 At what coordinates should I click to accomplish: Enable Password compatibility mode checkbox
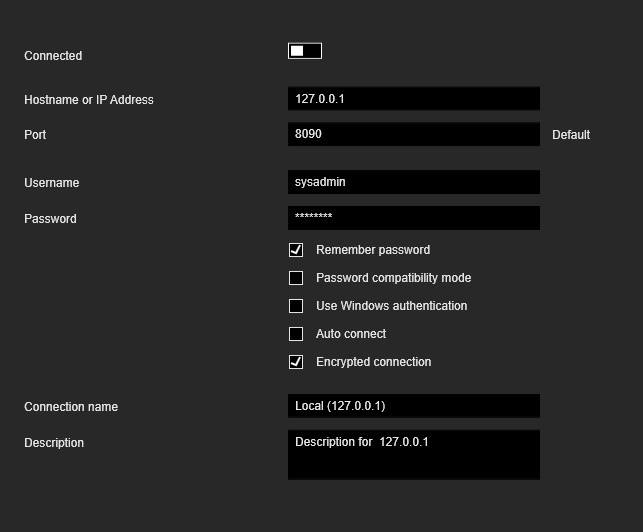[x=296, y=278]
